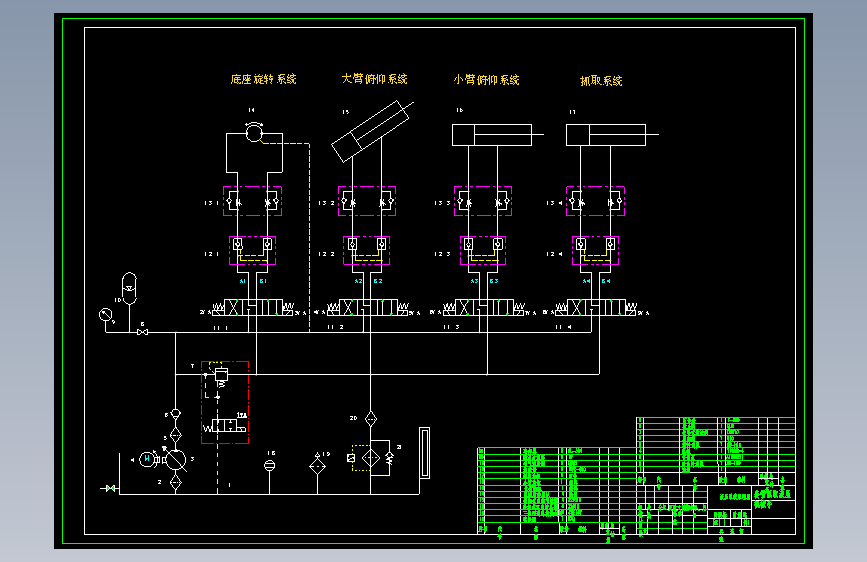Select the 小臂俯仰系统 title text
The width and height of the screenshot is (867, 562).
pos(486,80)
